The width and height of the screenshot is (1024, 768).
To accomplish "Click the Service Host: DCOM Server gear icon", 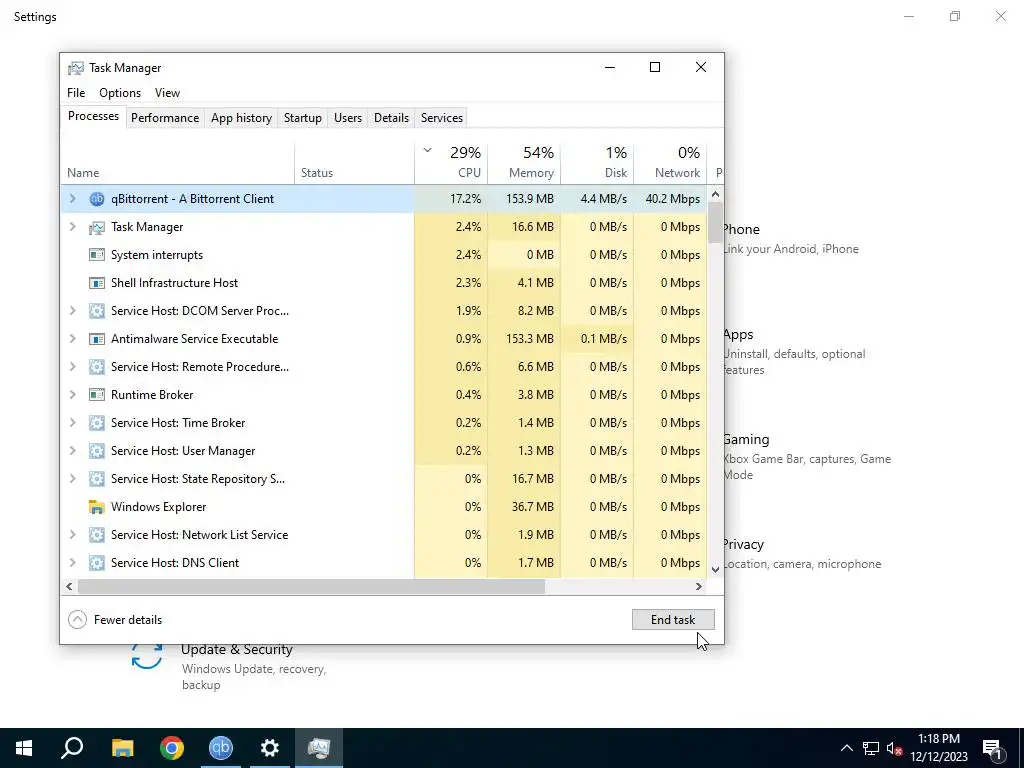I will click(97, 311).
